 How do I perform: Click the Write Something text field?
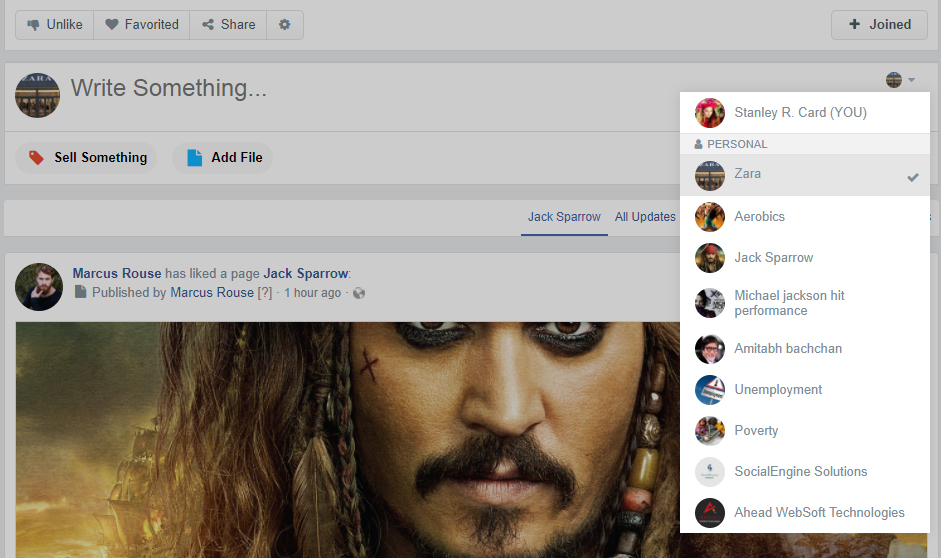(400, 89)
